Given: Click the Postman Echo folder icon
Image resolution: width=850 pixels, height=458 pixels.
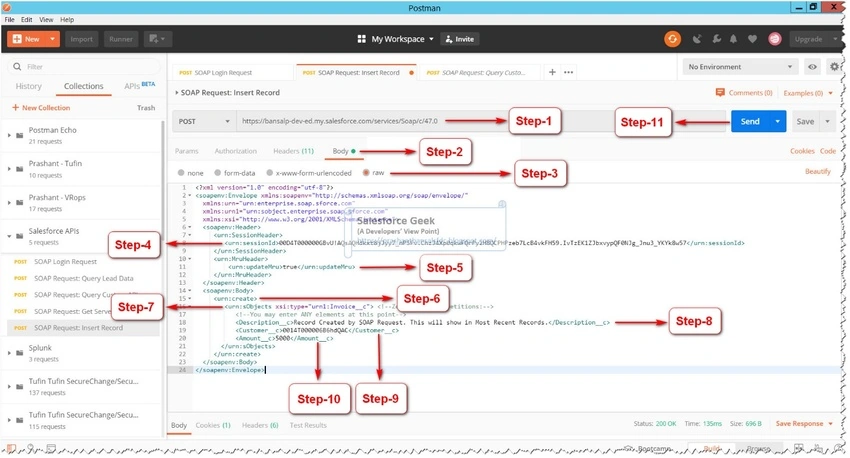Looking at the screenshot, I should click(x=20, y=135).
